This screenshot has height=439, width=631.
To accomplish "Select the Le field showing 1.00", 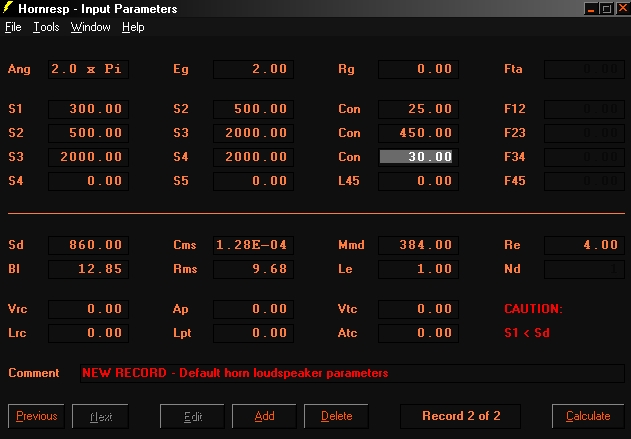I will (x=419, y=269).
